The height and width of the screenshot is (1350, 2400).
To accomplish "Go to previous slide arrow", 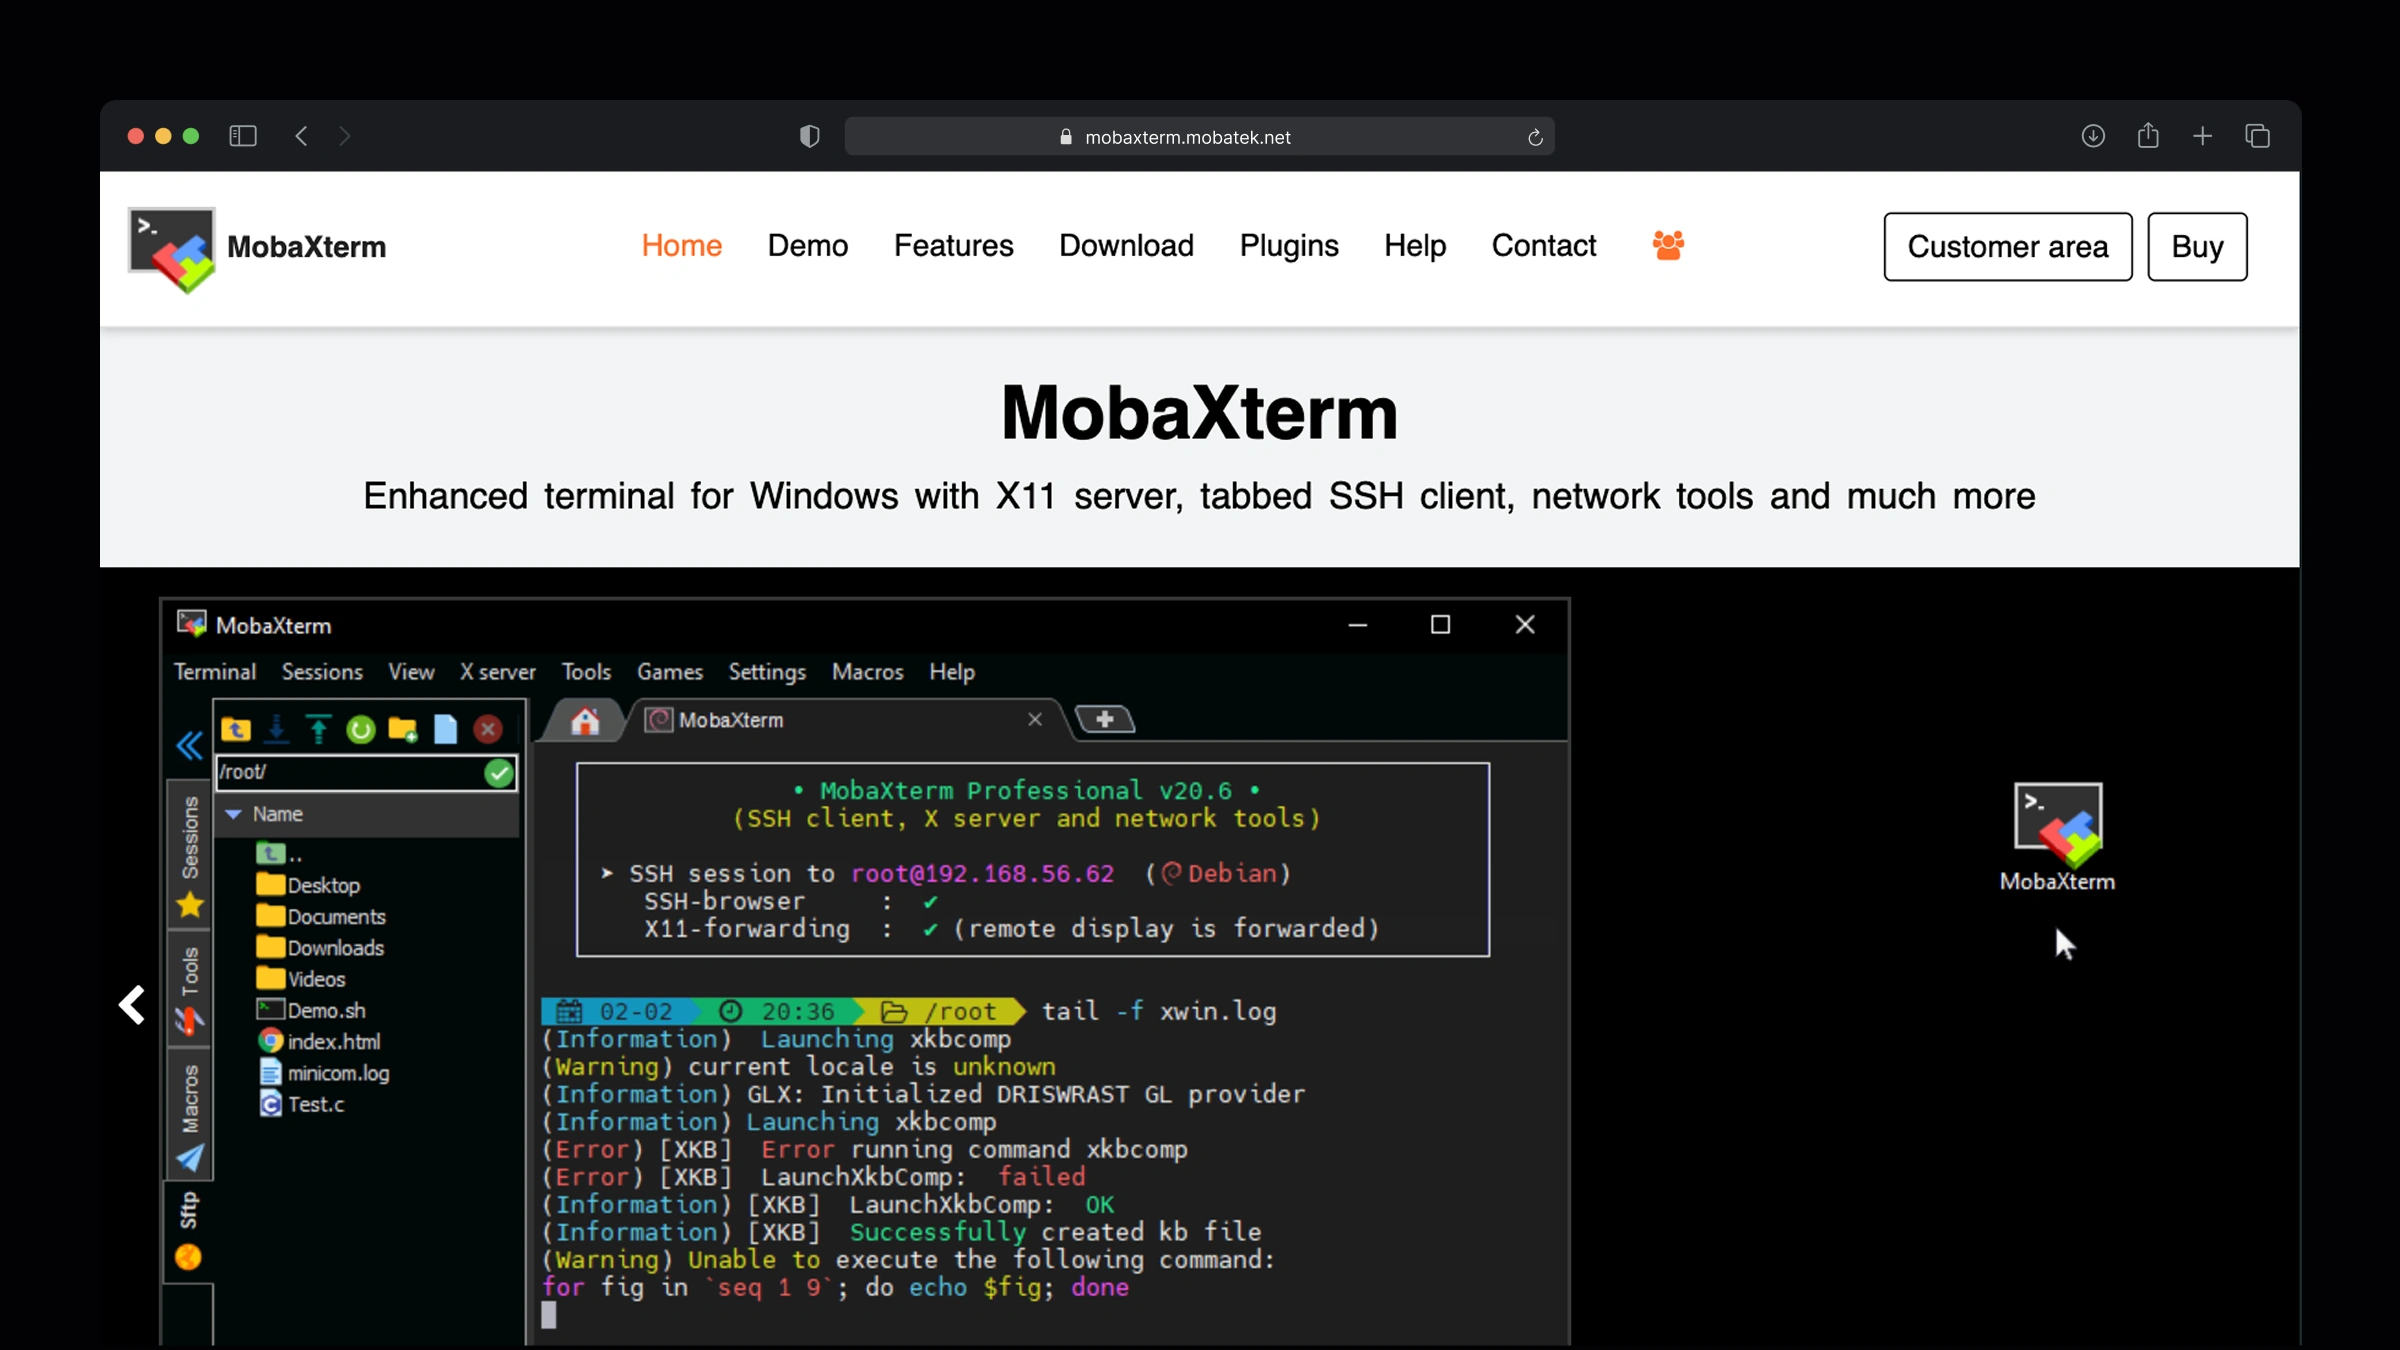I will click(x=132, y=1005).
